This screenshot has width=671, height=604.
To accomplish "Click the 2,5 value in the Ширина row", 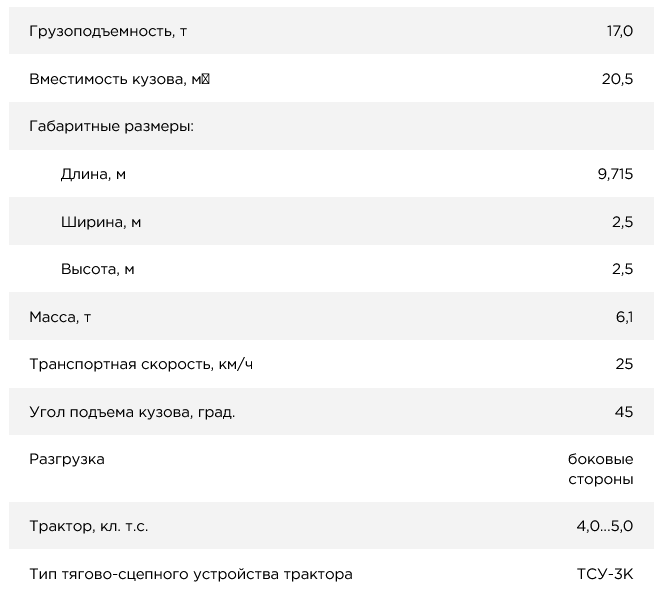I will (x=622, y=222).
